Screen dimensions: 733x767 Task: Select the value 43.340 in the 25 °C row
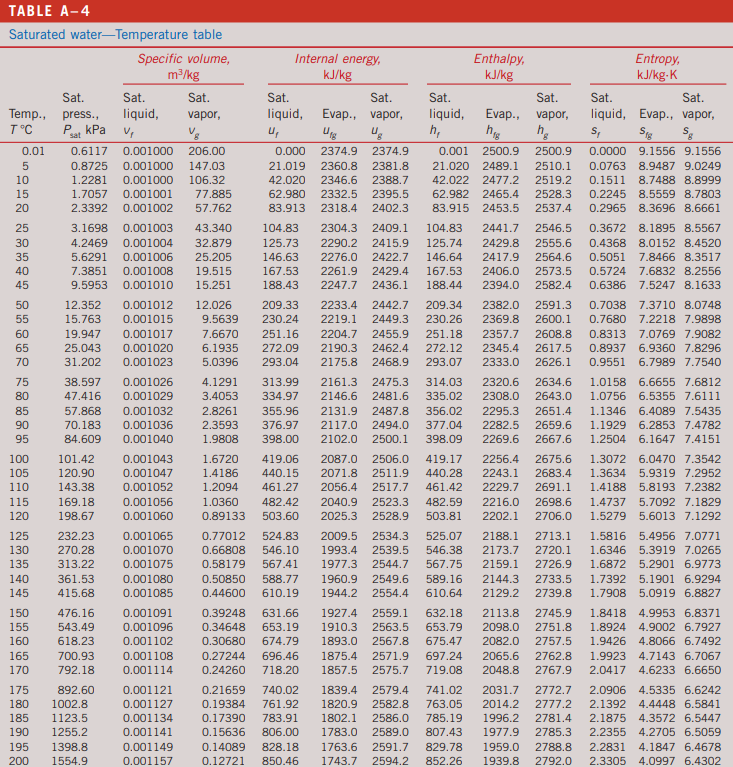(x=213, y=228)
